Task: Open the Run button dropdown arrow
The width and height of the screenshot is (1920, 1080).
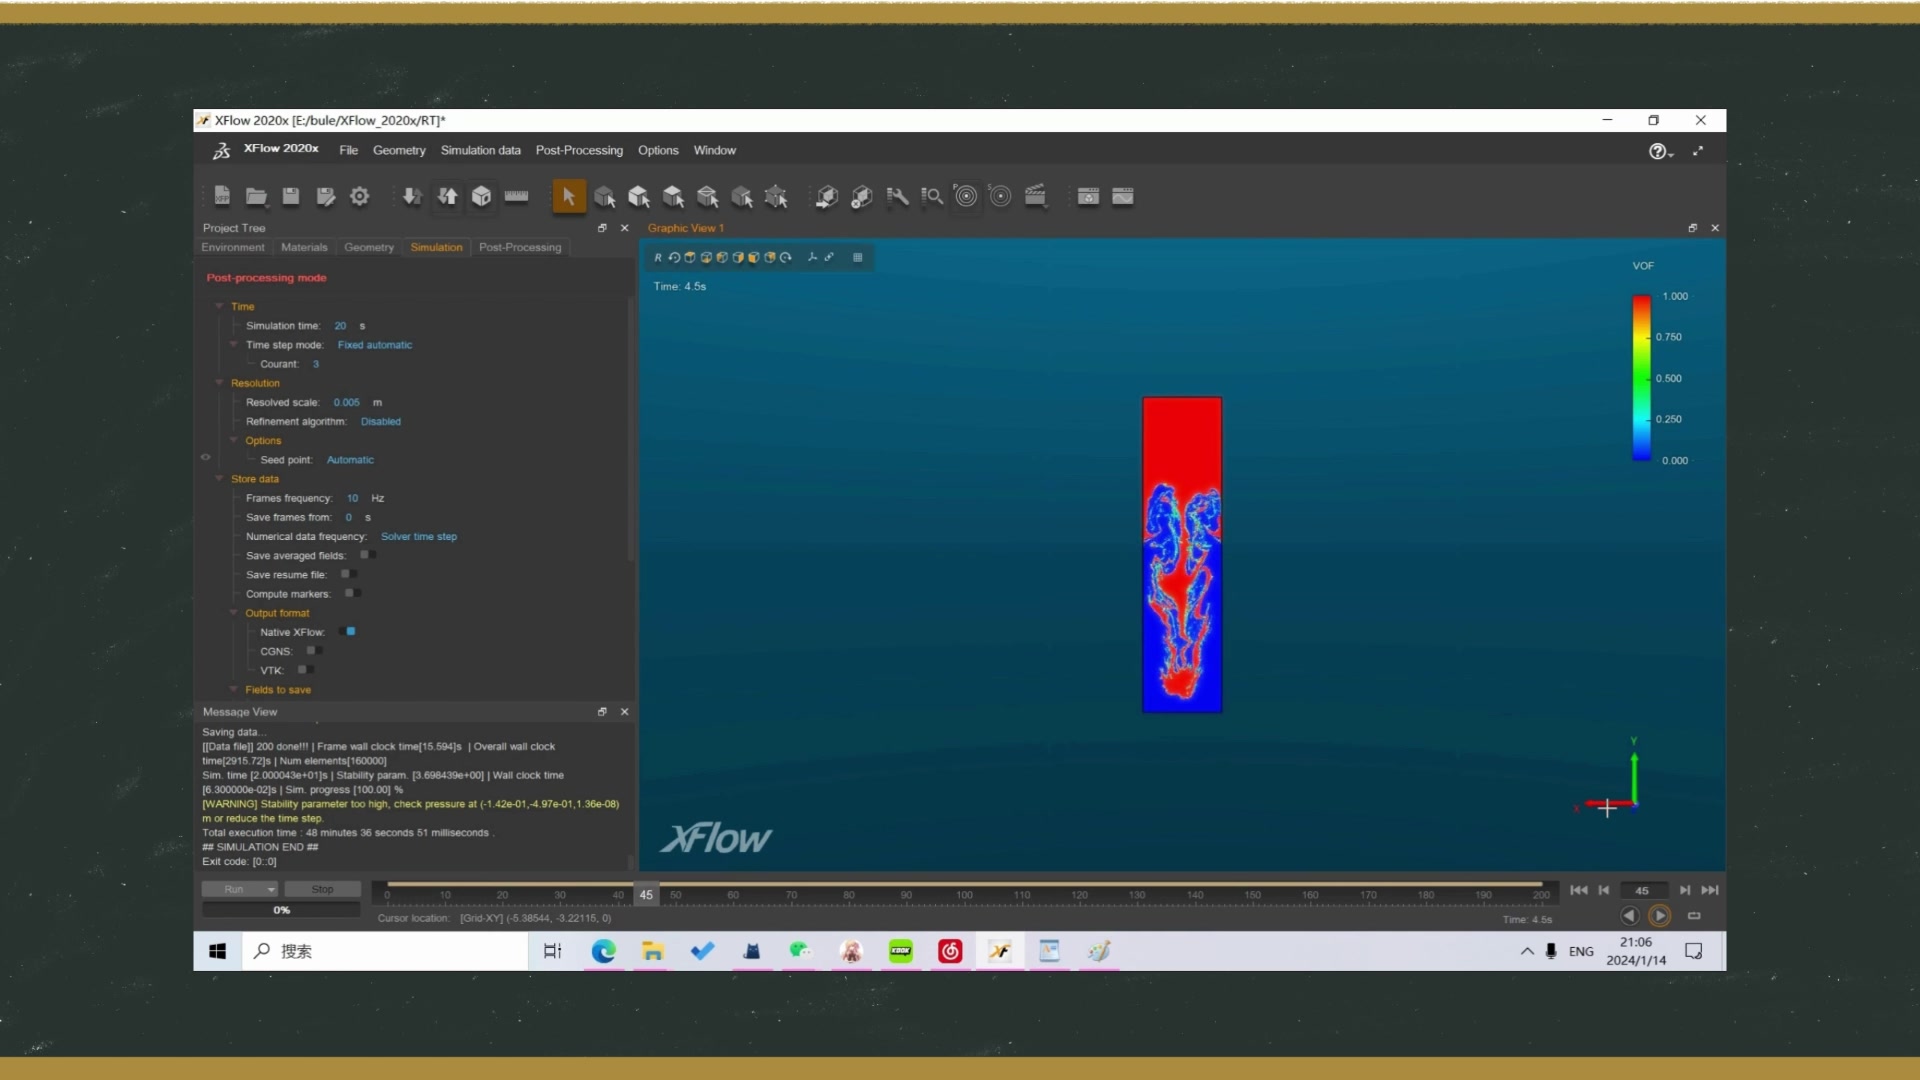Action: pos(270,889)
